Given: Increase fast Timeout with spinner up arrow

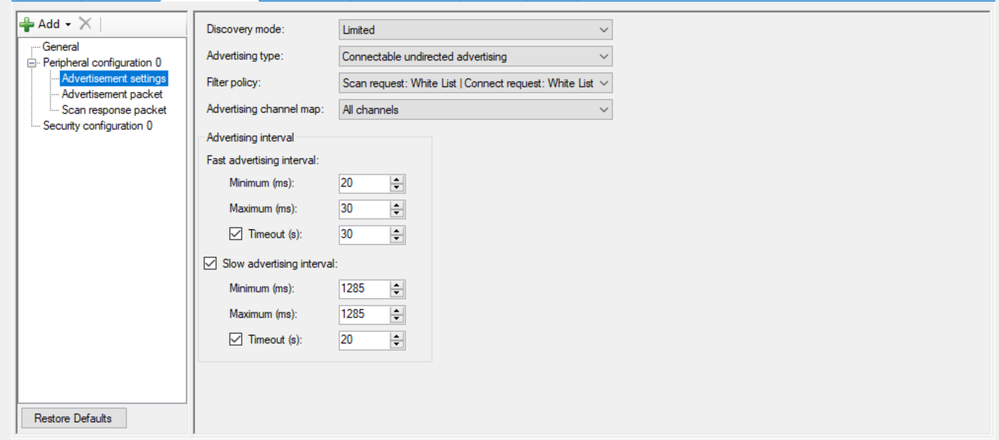Looking at the screenshot, I should pyautogui.click(x=398, y=230).
